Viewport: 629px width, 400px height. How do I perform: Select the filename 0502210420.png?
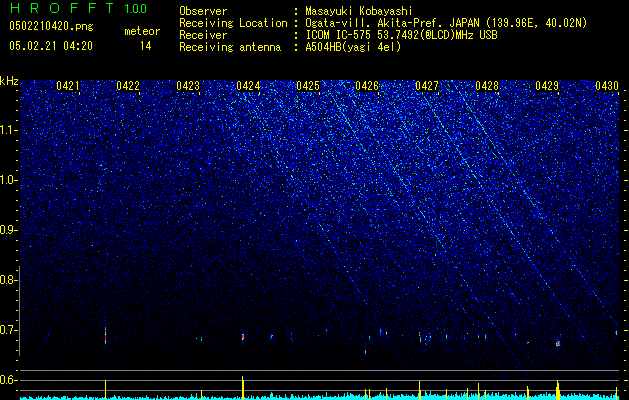pos(51,26)
